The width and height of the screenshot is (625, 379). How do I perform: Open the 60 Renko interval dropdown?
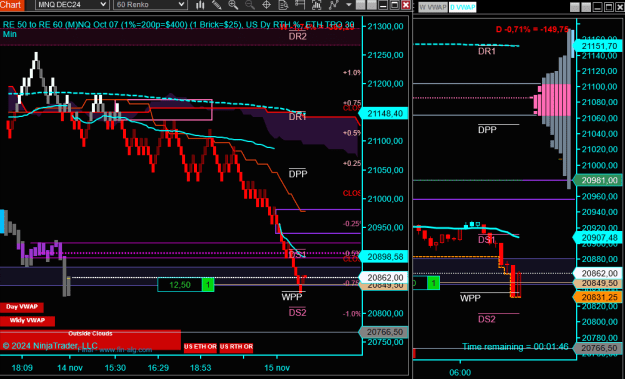point(150,5)
